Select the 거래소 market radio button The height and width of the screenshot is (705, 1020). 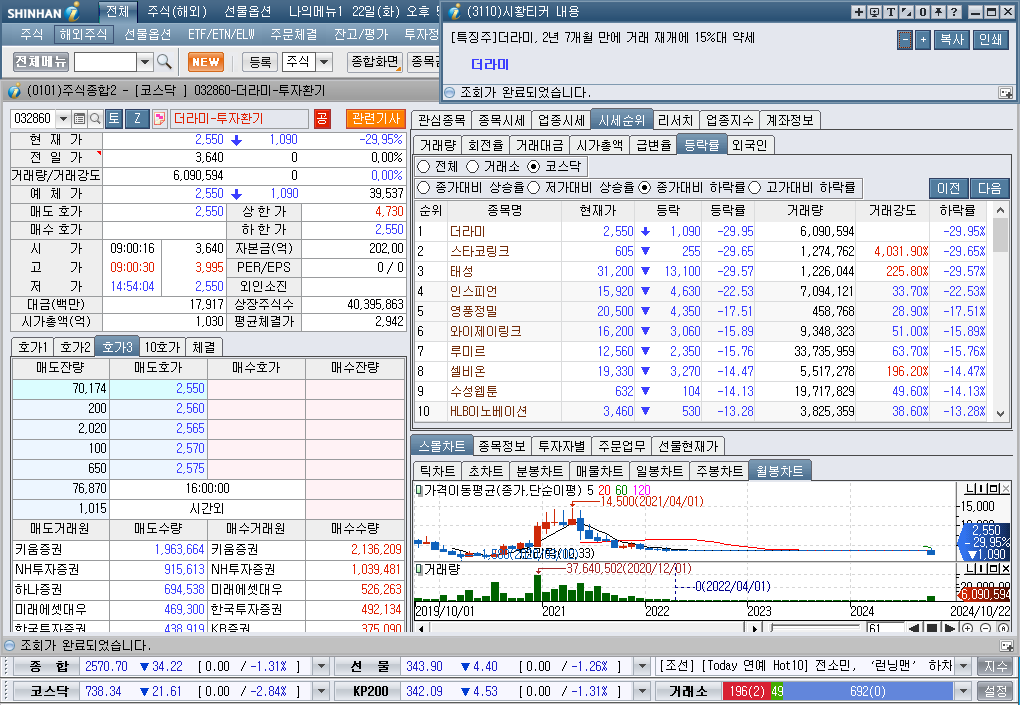[473, 166]
